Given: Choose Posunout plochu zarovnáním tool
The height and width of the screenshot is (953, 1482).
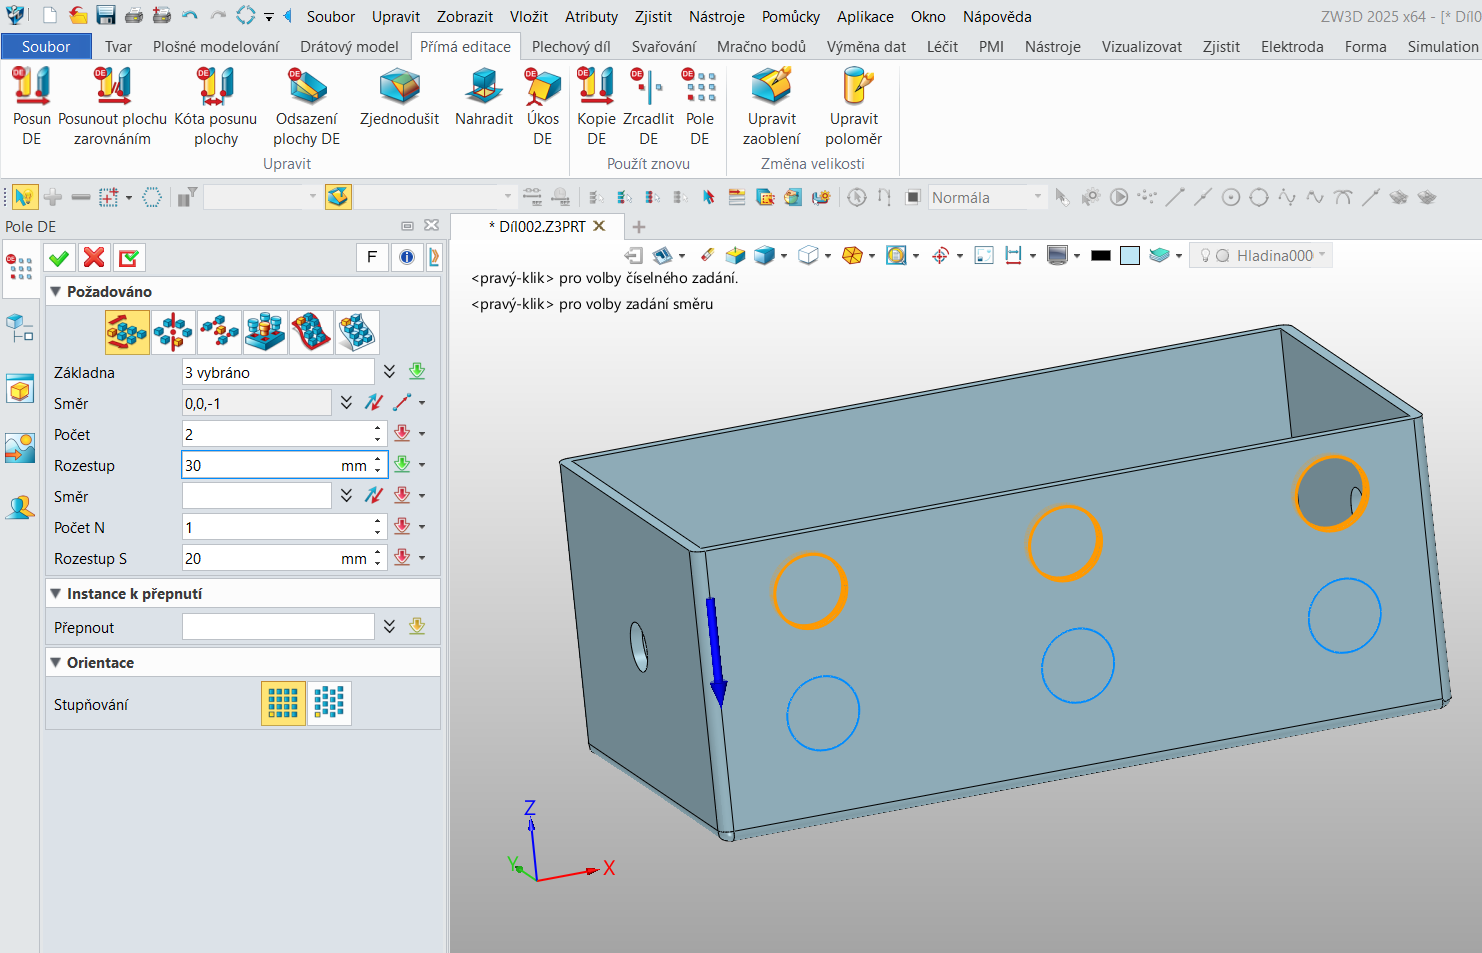Looking at the screenshot, I should [112, 107].
